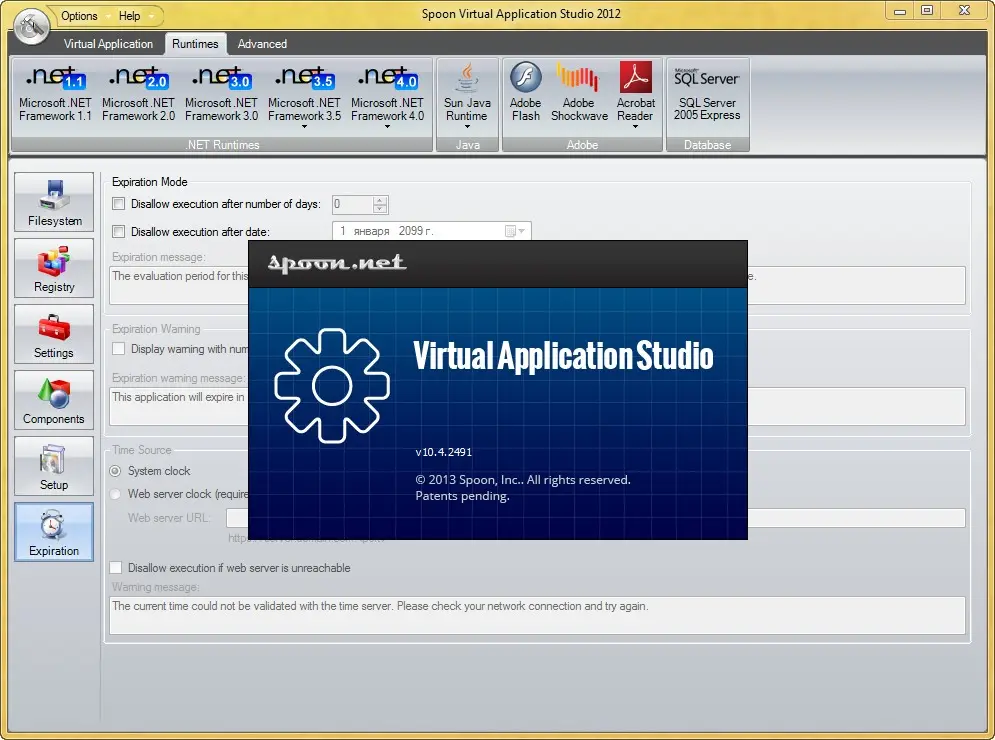Switch to the Virtual Application tab
This screenshot has width=995, height=740.
tap(109, 44)
